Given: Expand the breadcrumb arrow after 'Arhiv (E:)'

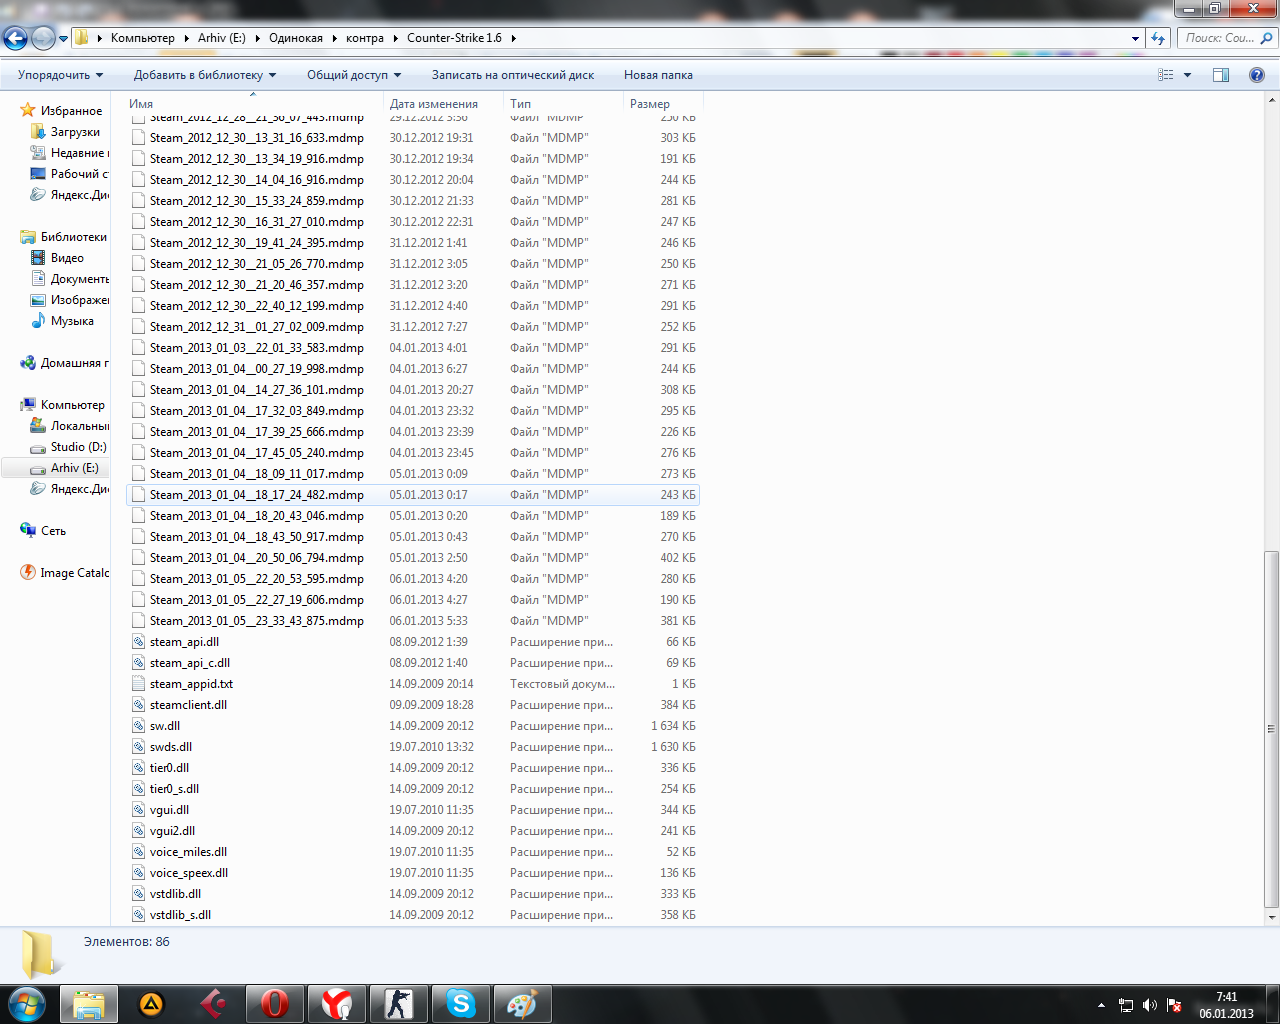Looking at the screenshot, I should [x=257, y=38].
